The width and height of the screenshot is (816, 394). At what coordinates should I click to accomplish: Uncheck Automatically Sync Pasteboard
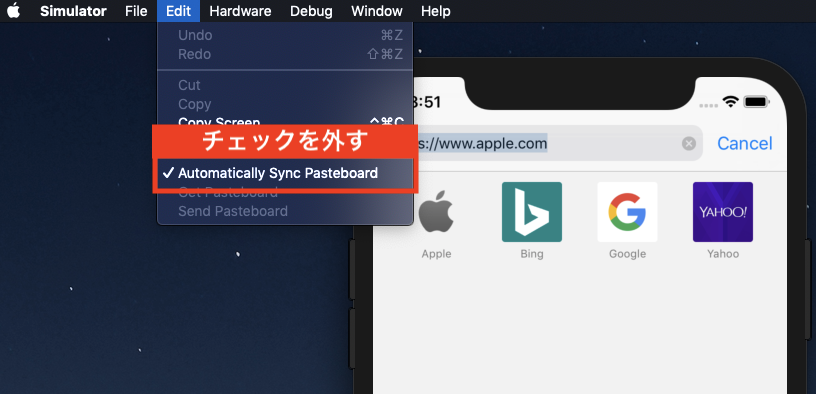point(285,173)
